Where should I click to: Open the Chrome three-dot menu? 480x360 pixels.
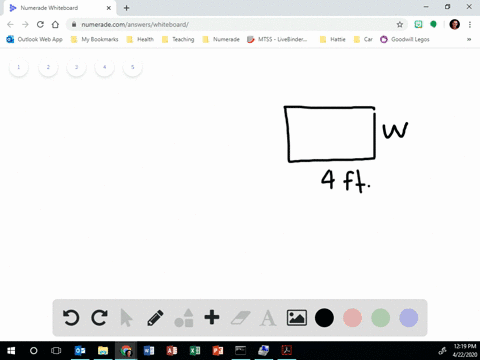tap(470, 24)
